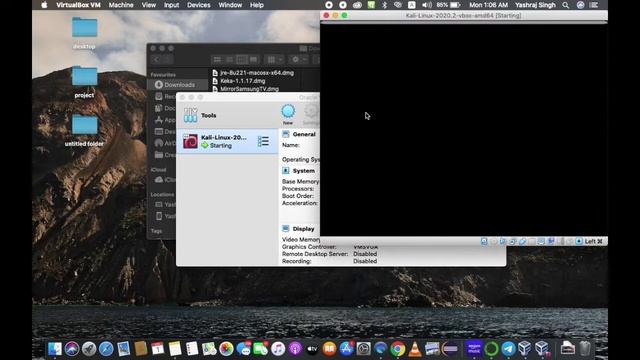Viewport: 640px width, 360px height.
Task: Open Launchpad from the Dock
Action: 89,349
